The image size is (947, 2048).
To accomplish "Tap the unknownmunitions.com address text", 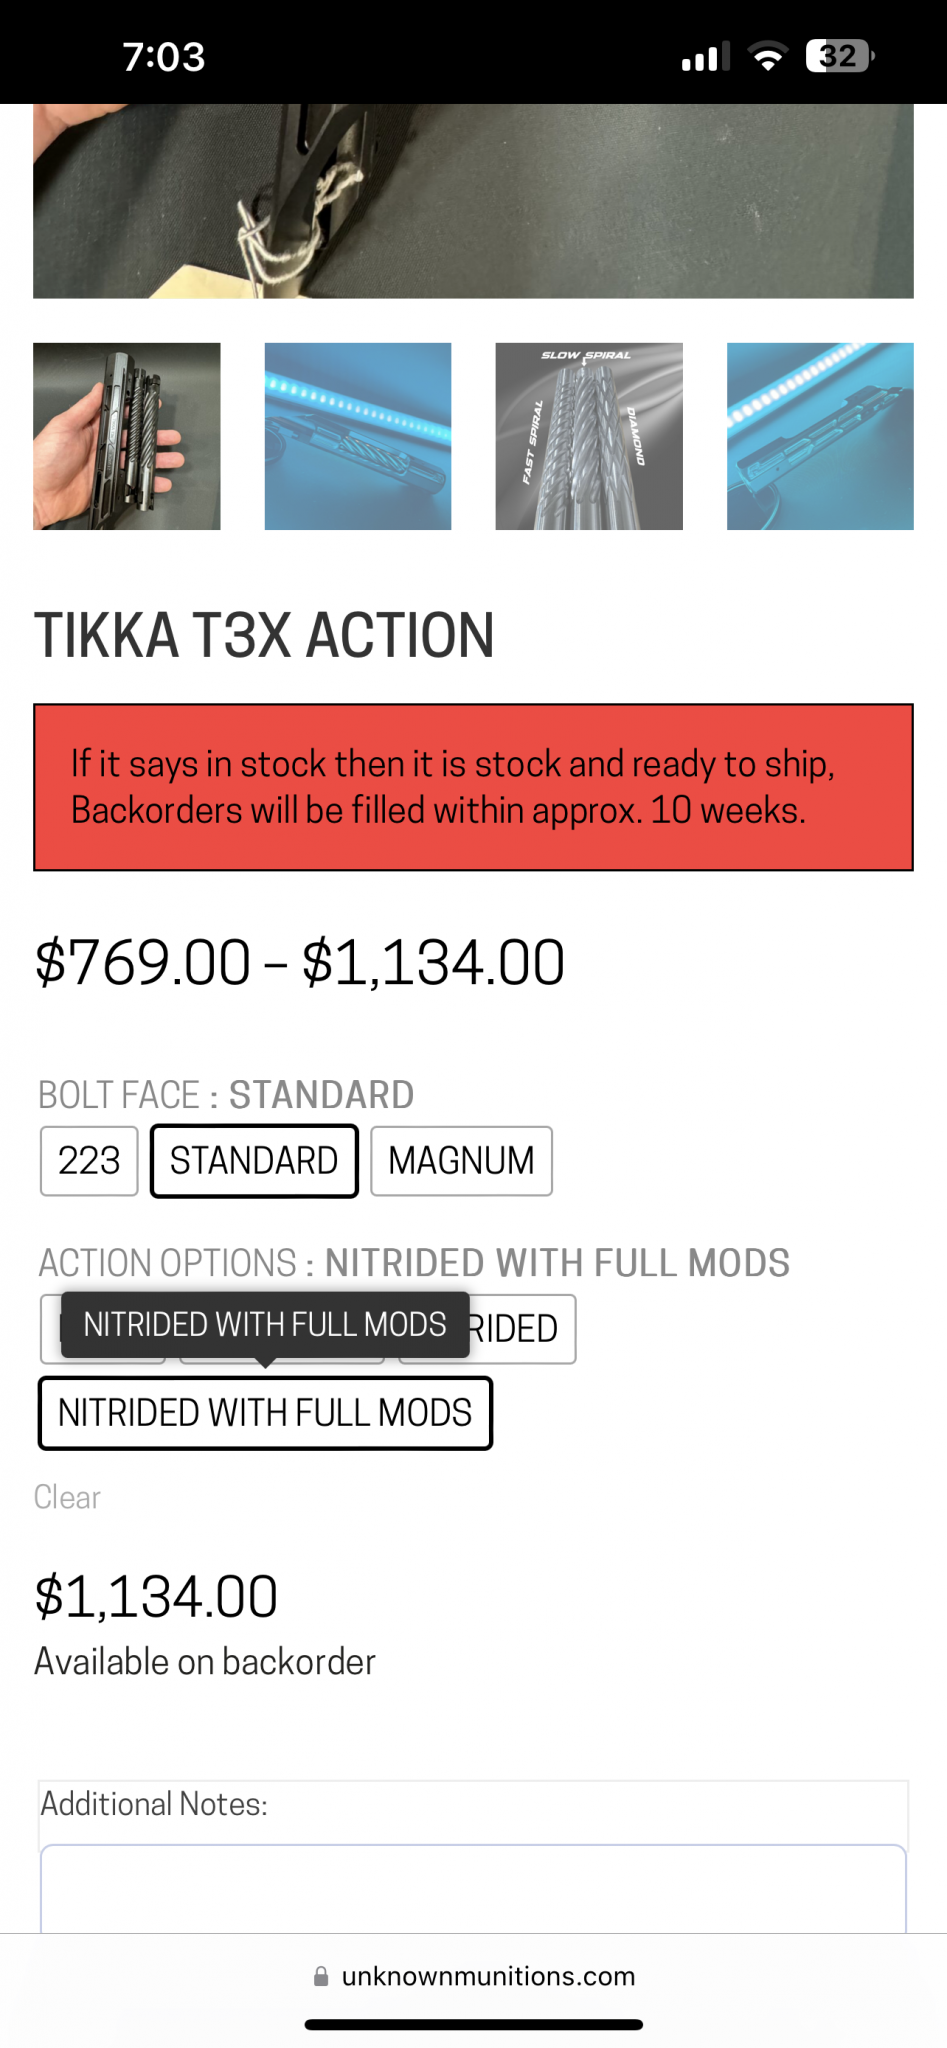I will [488, 1976].
